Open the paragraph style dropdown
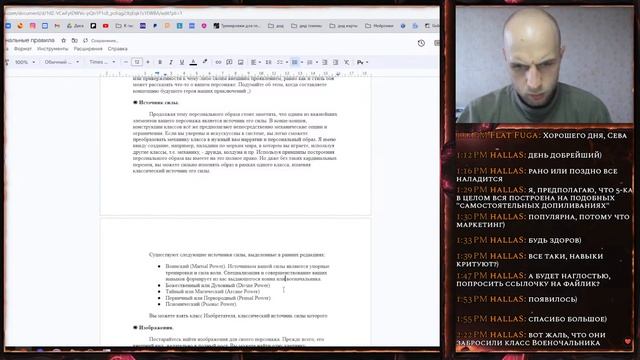 [x=62, y=62]
